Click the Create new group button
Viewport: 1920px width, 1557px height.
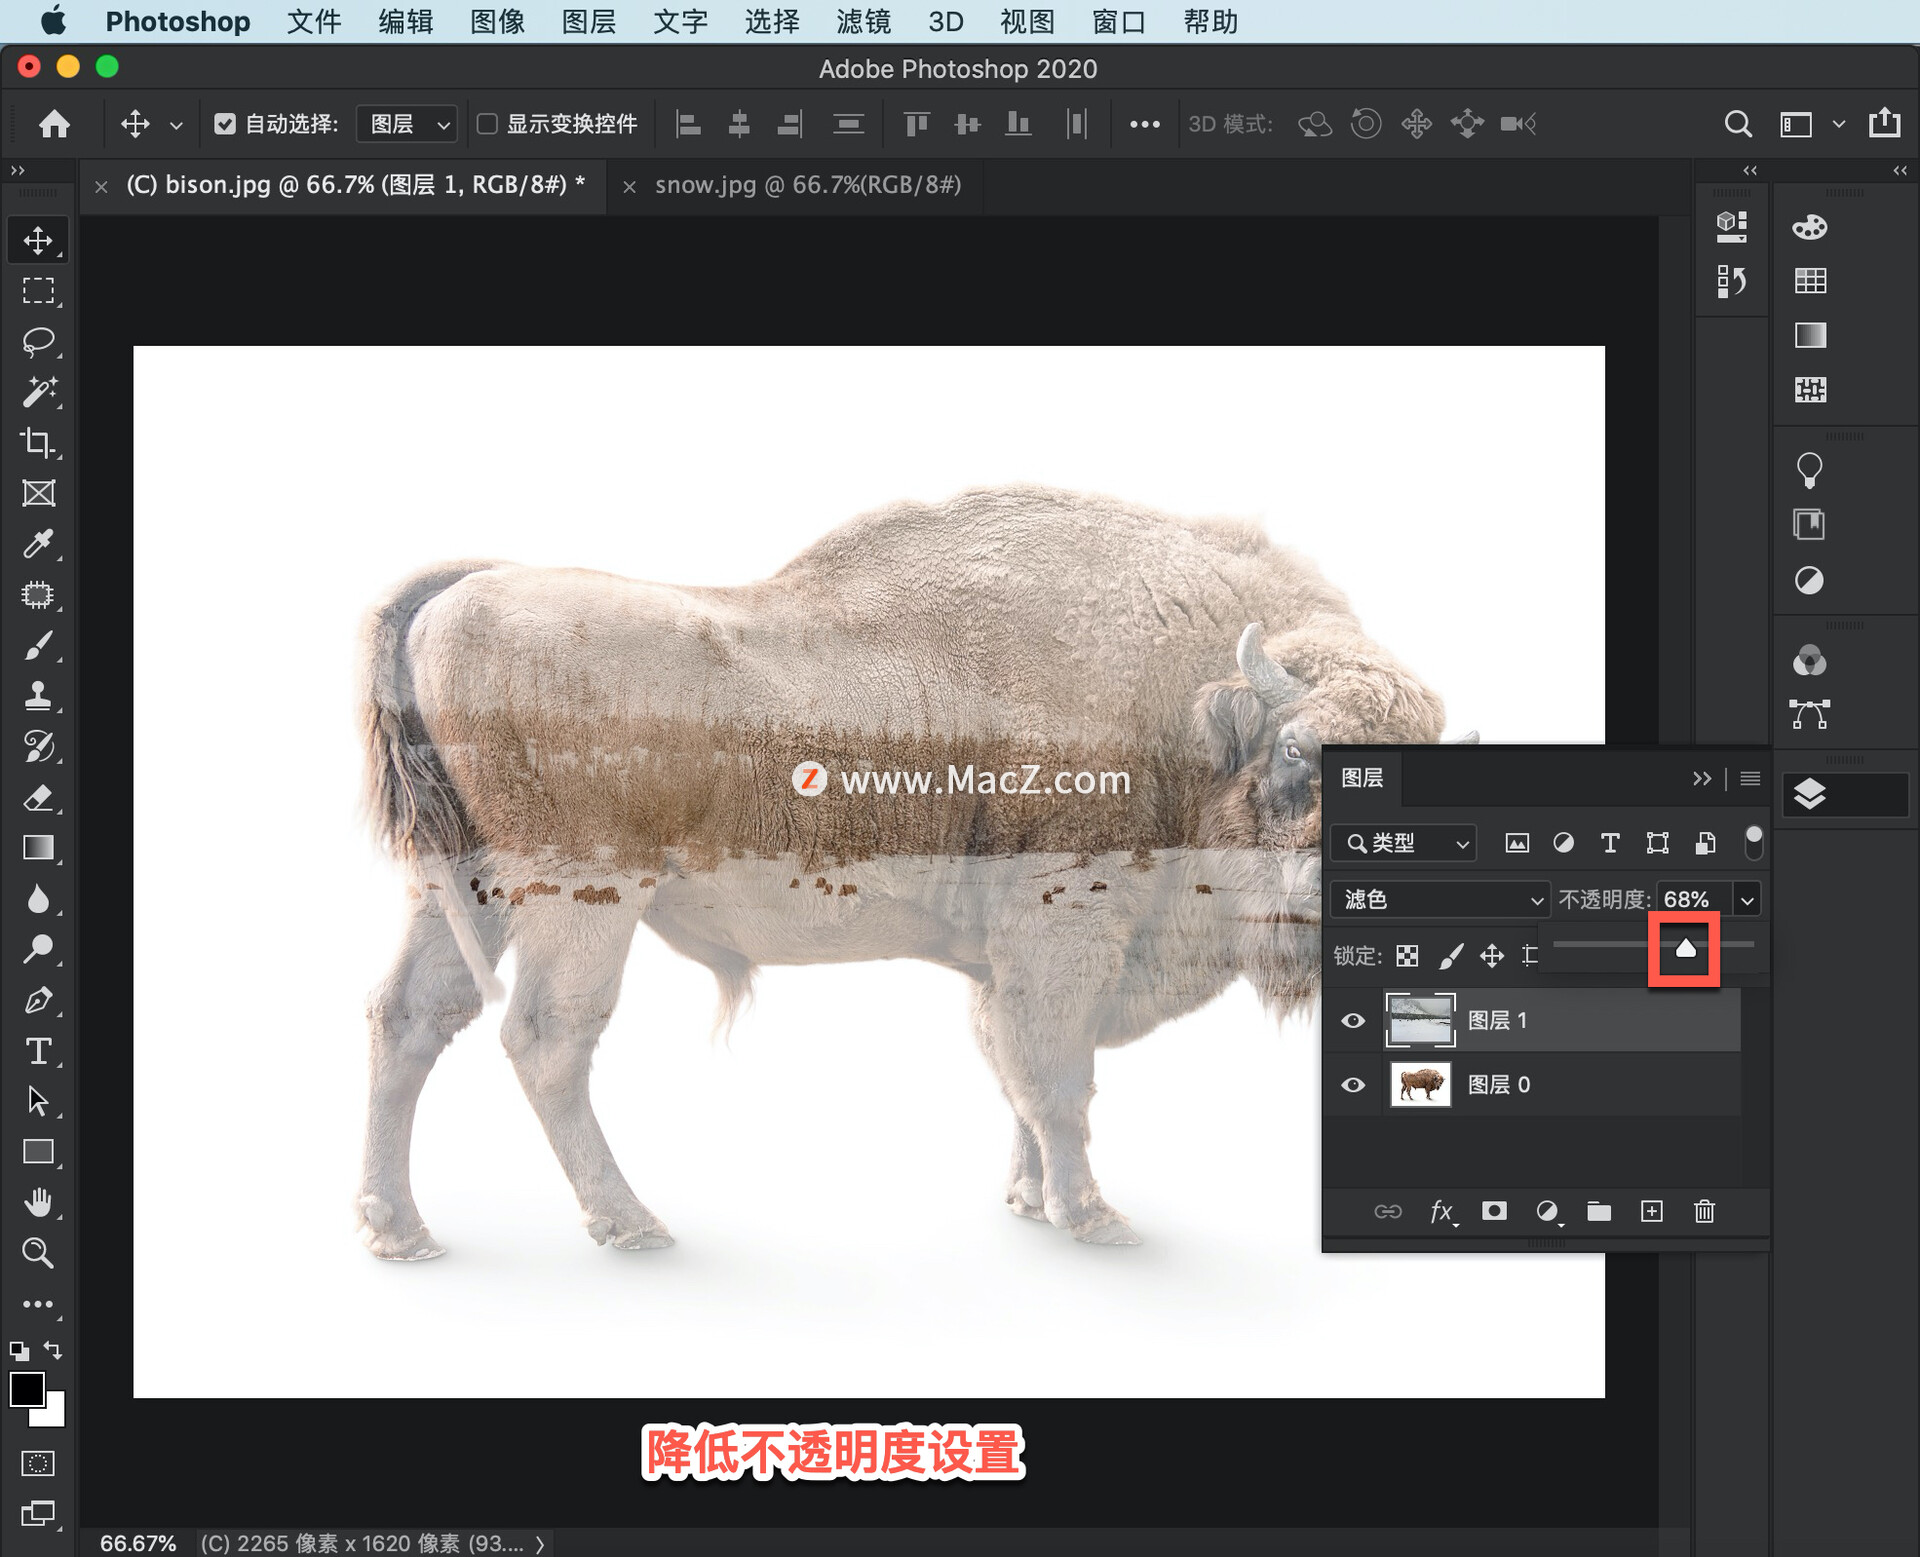(x=1598, y=1212)
